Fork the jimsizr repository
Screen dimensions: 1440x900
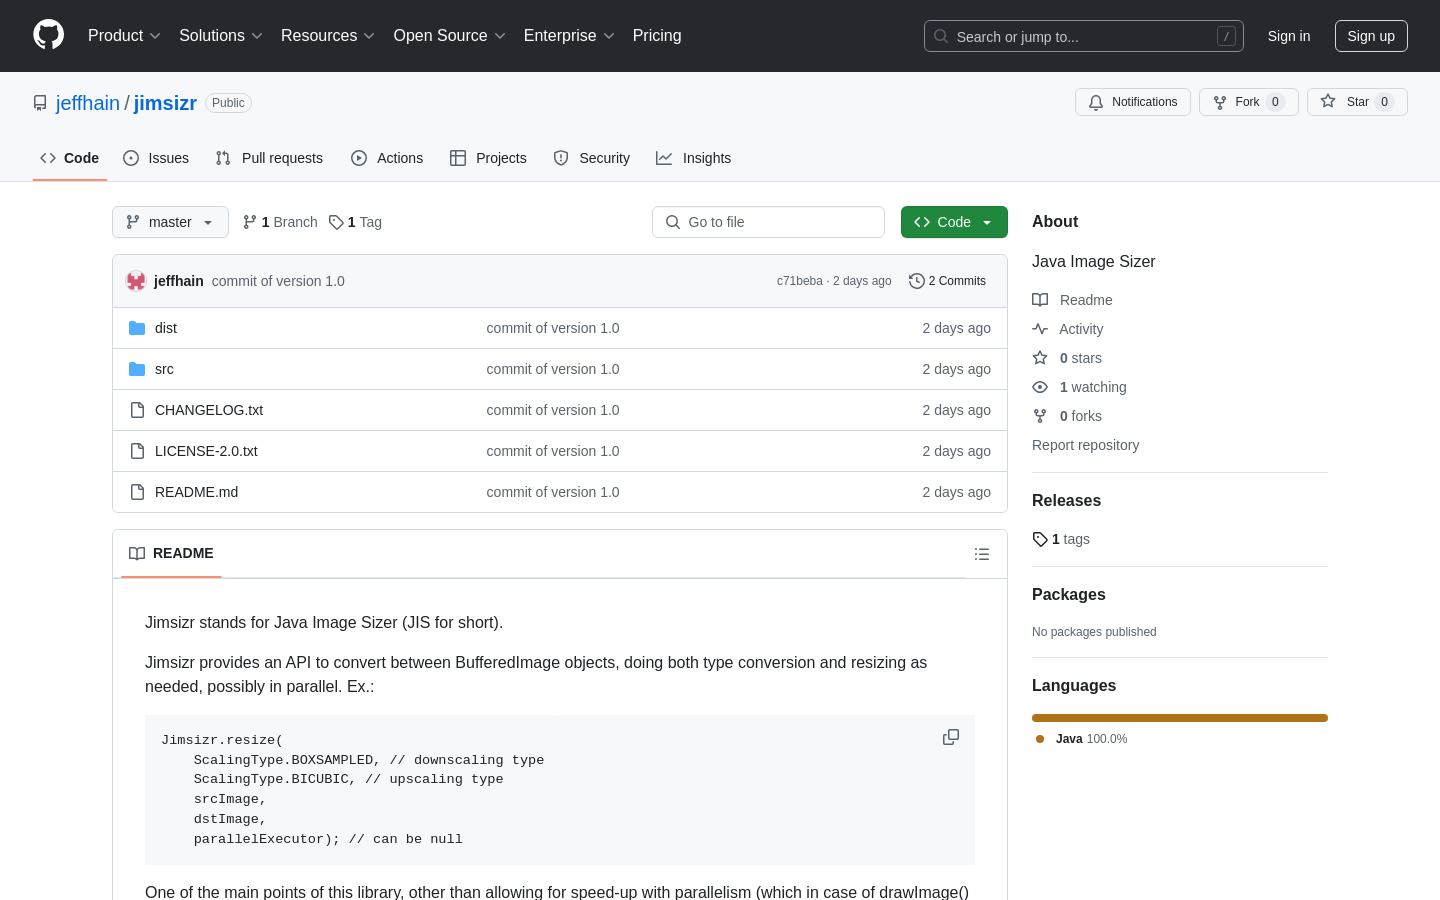pos(1248,102)
